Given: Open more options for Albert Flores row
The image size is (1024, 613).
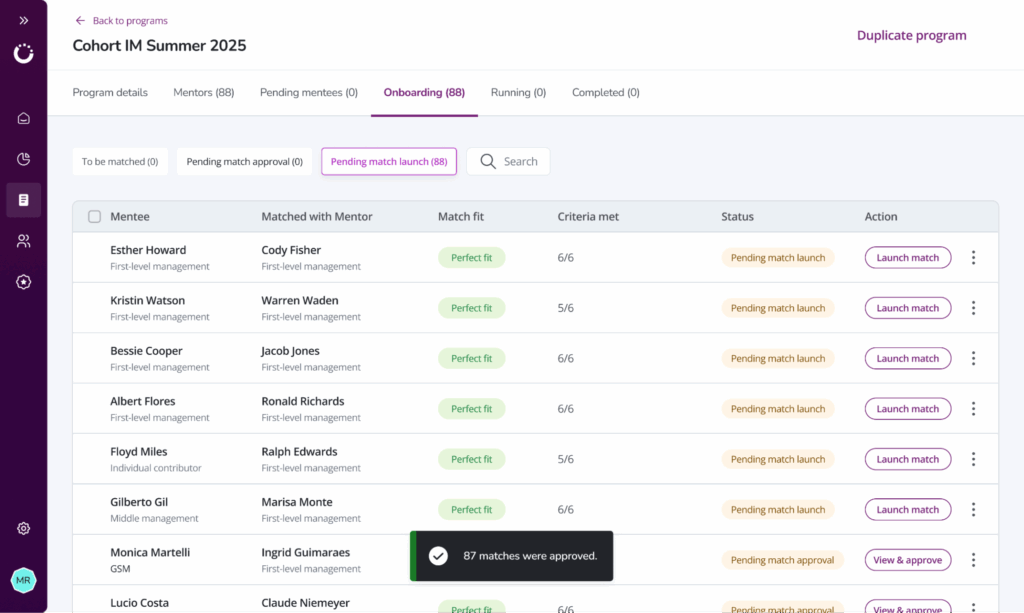Looking at the screenshot, I should point(973,409).
